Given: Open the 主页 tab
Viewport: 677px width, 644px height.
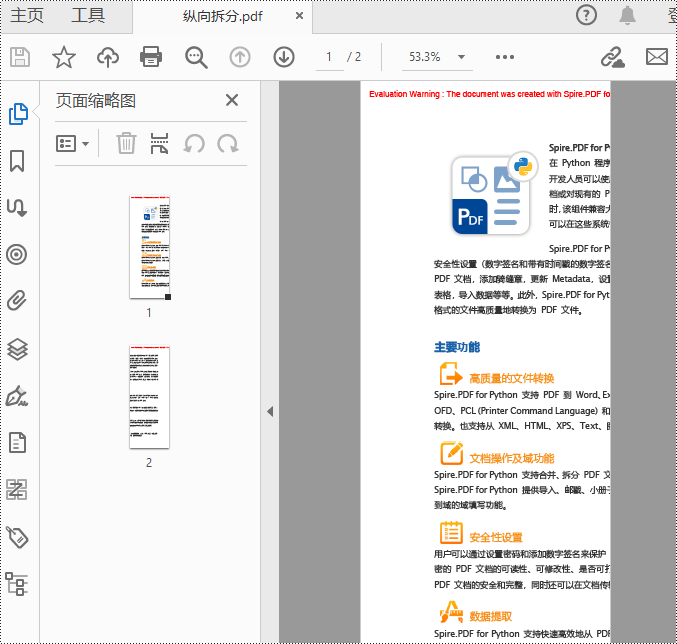Looking at the screenshot, I should point(27,16).
